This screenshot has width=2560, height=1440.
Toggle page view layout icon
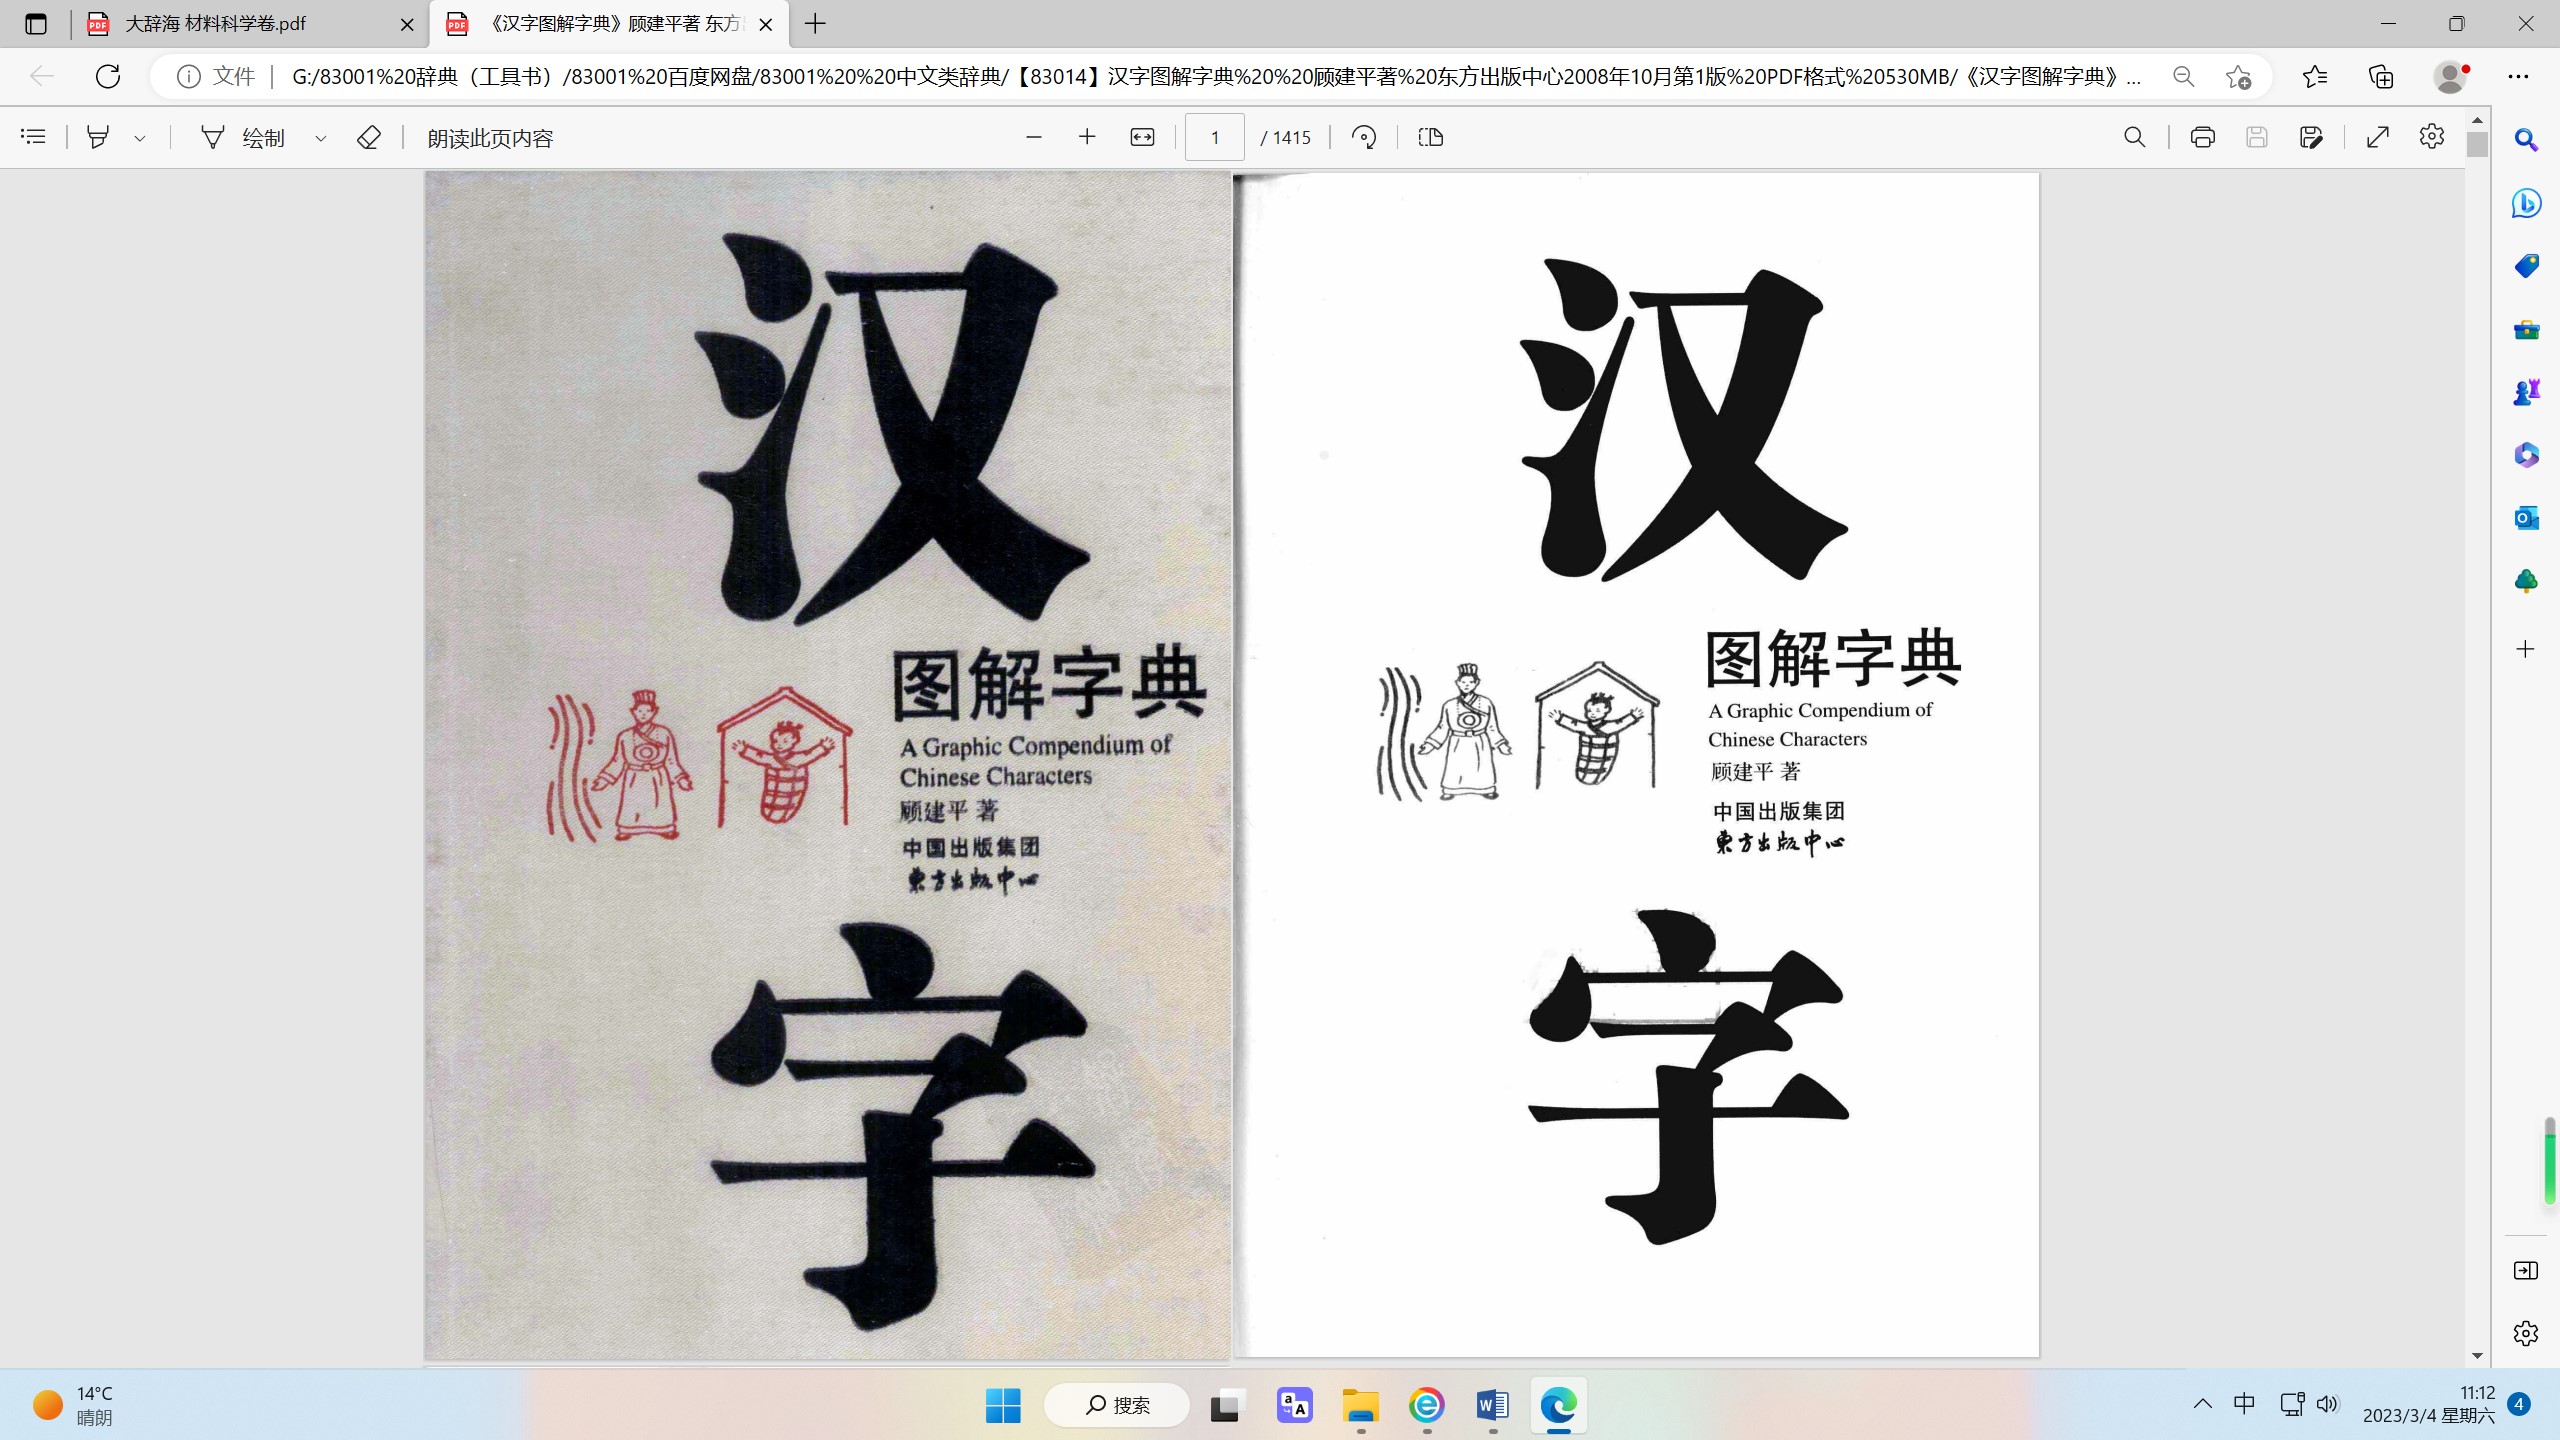[1431, 137]
